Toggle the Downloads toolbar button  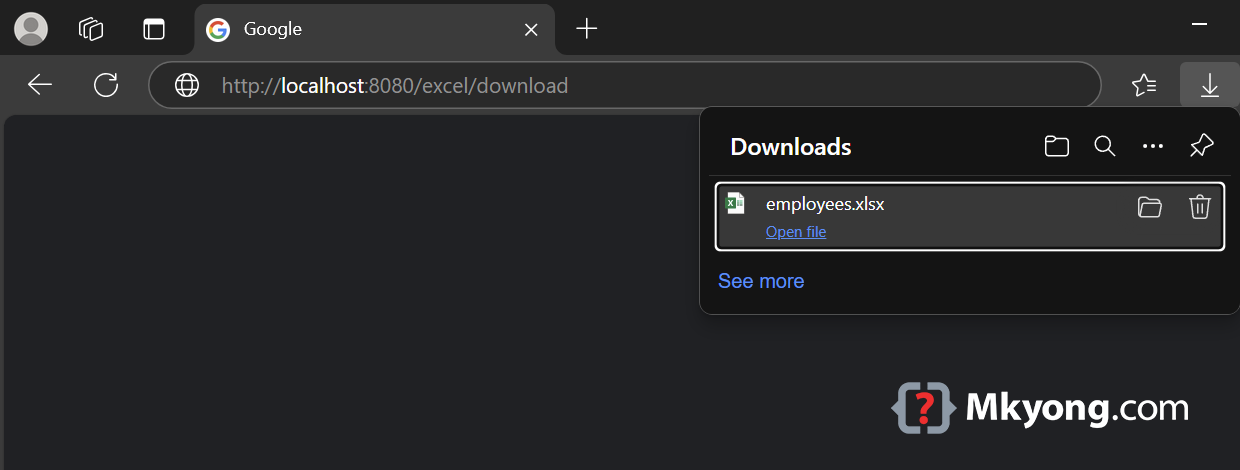[1210, 85]
